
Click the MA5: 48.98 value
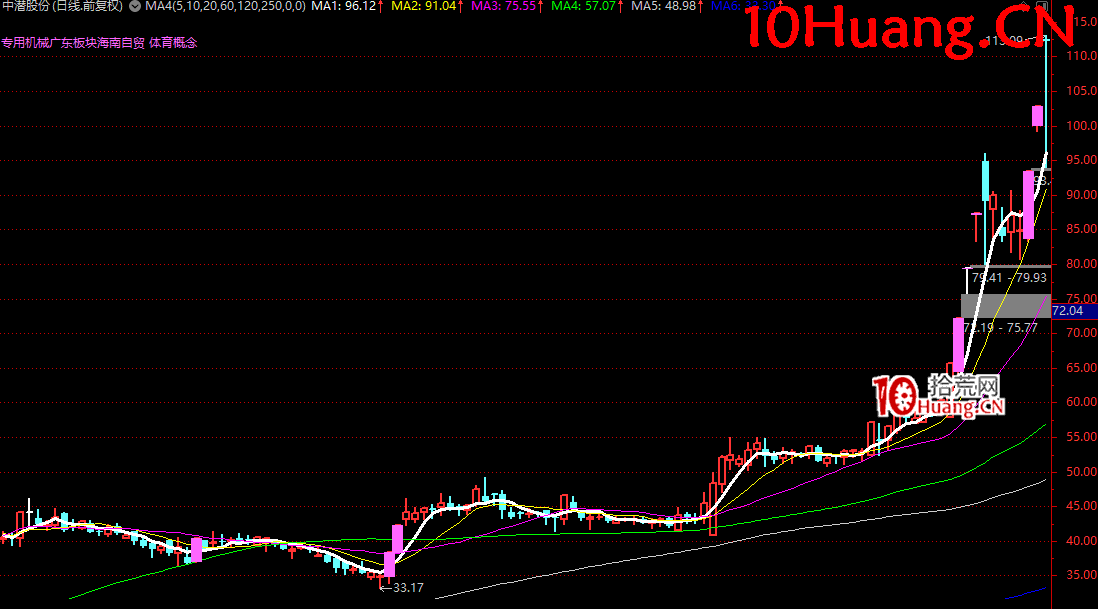click(x=663, y=6)
